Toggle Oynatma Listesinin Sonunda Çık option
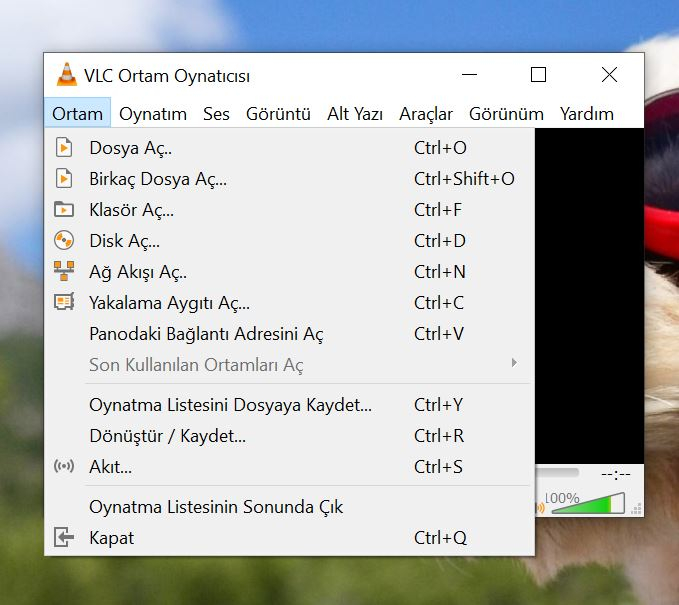Screen dimensions: 679x605 (x=216, y=507)
